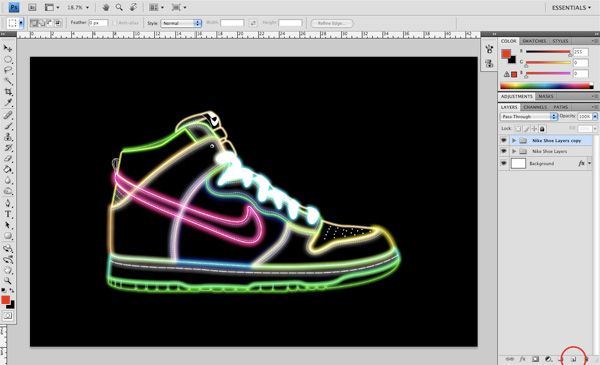Select the Blur tool
This screenshot has height=365, width=600.
click(x=8, y=180)
